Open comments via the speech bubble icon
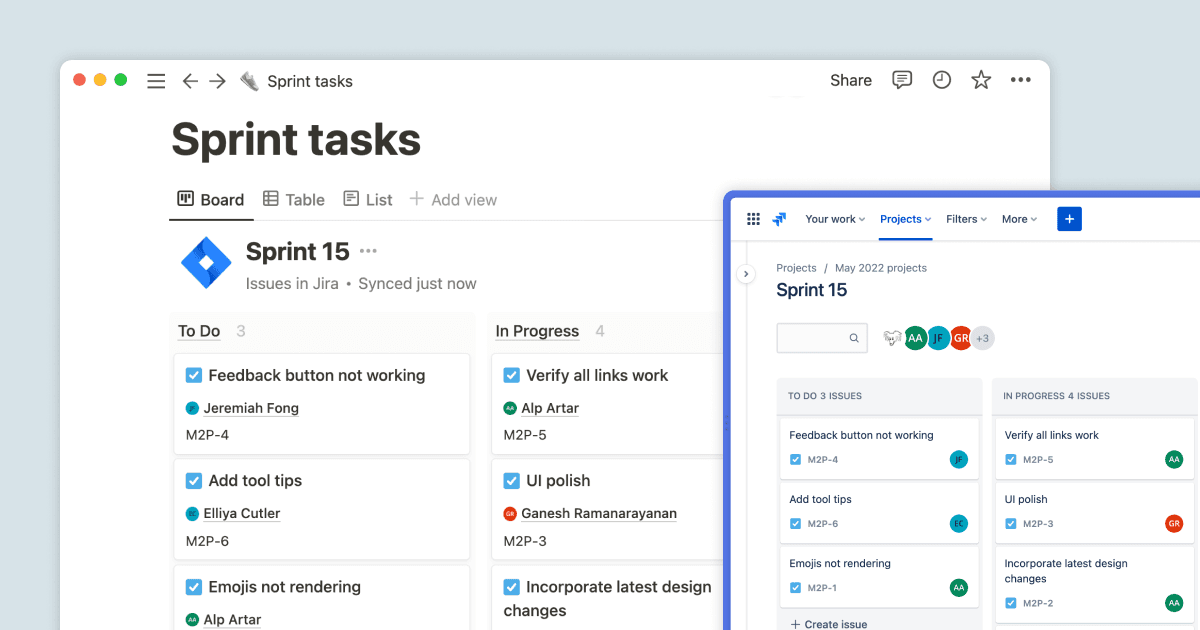The image size is (1200, 630). 902,80
